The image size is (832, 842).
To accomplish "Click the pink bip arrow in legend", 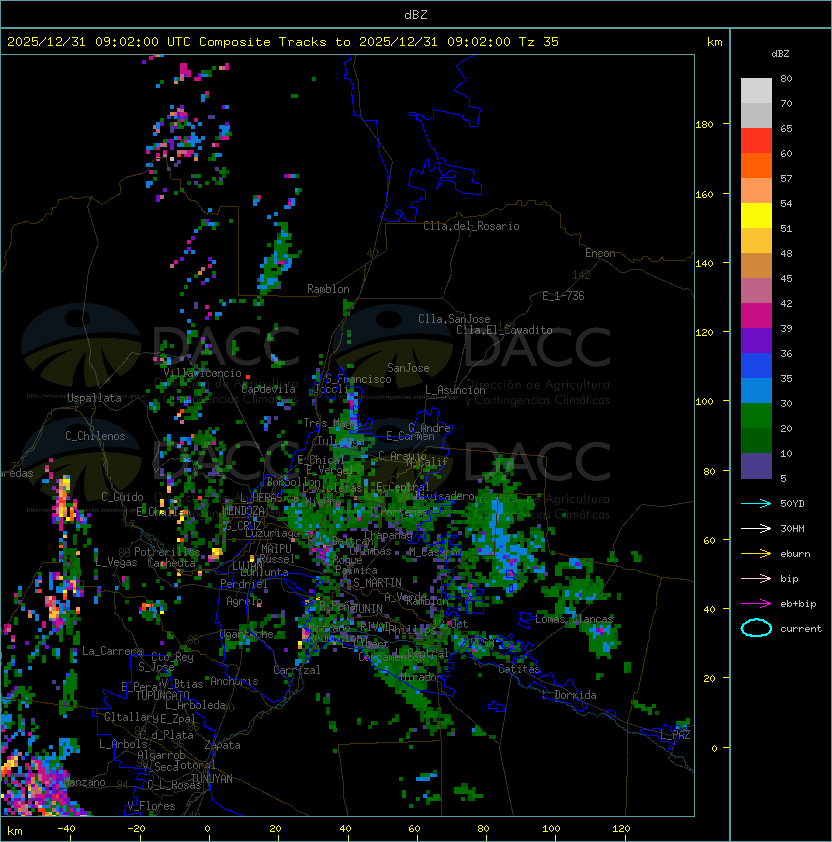I will coord(756,579).
